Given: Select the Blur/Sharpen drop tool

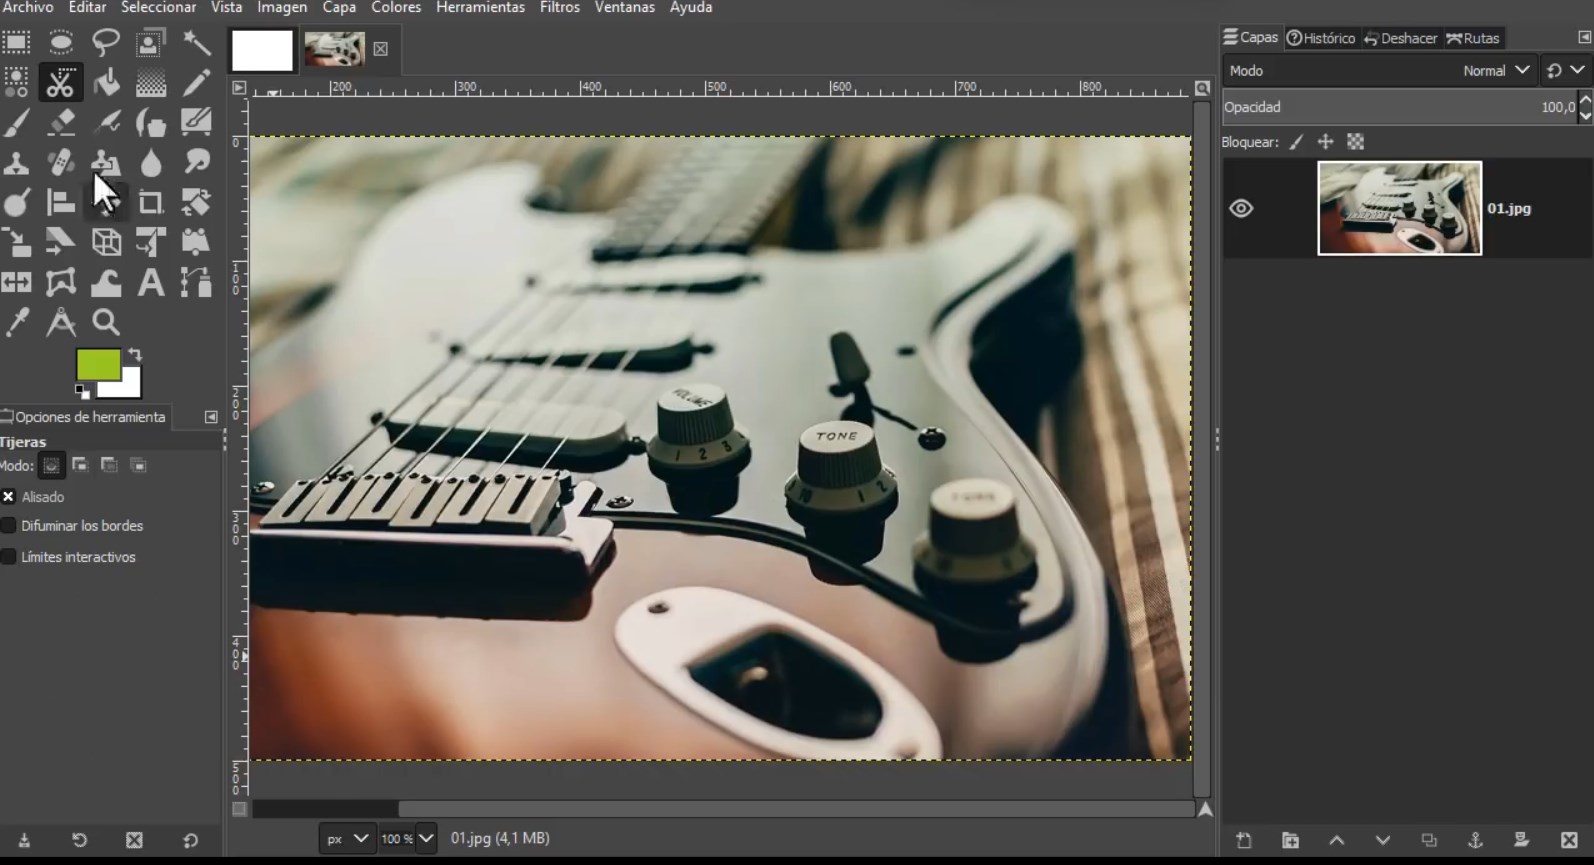Looking at the screenshot, I should 151,162.
